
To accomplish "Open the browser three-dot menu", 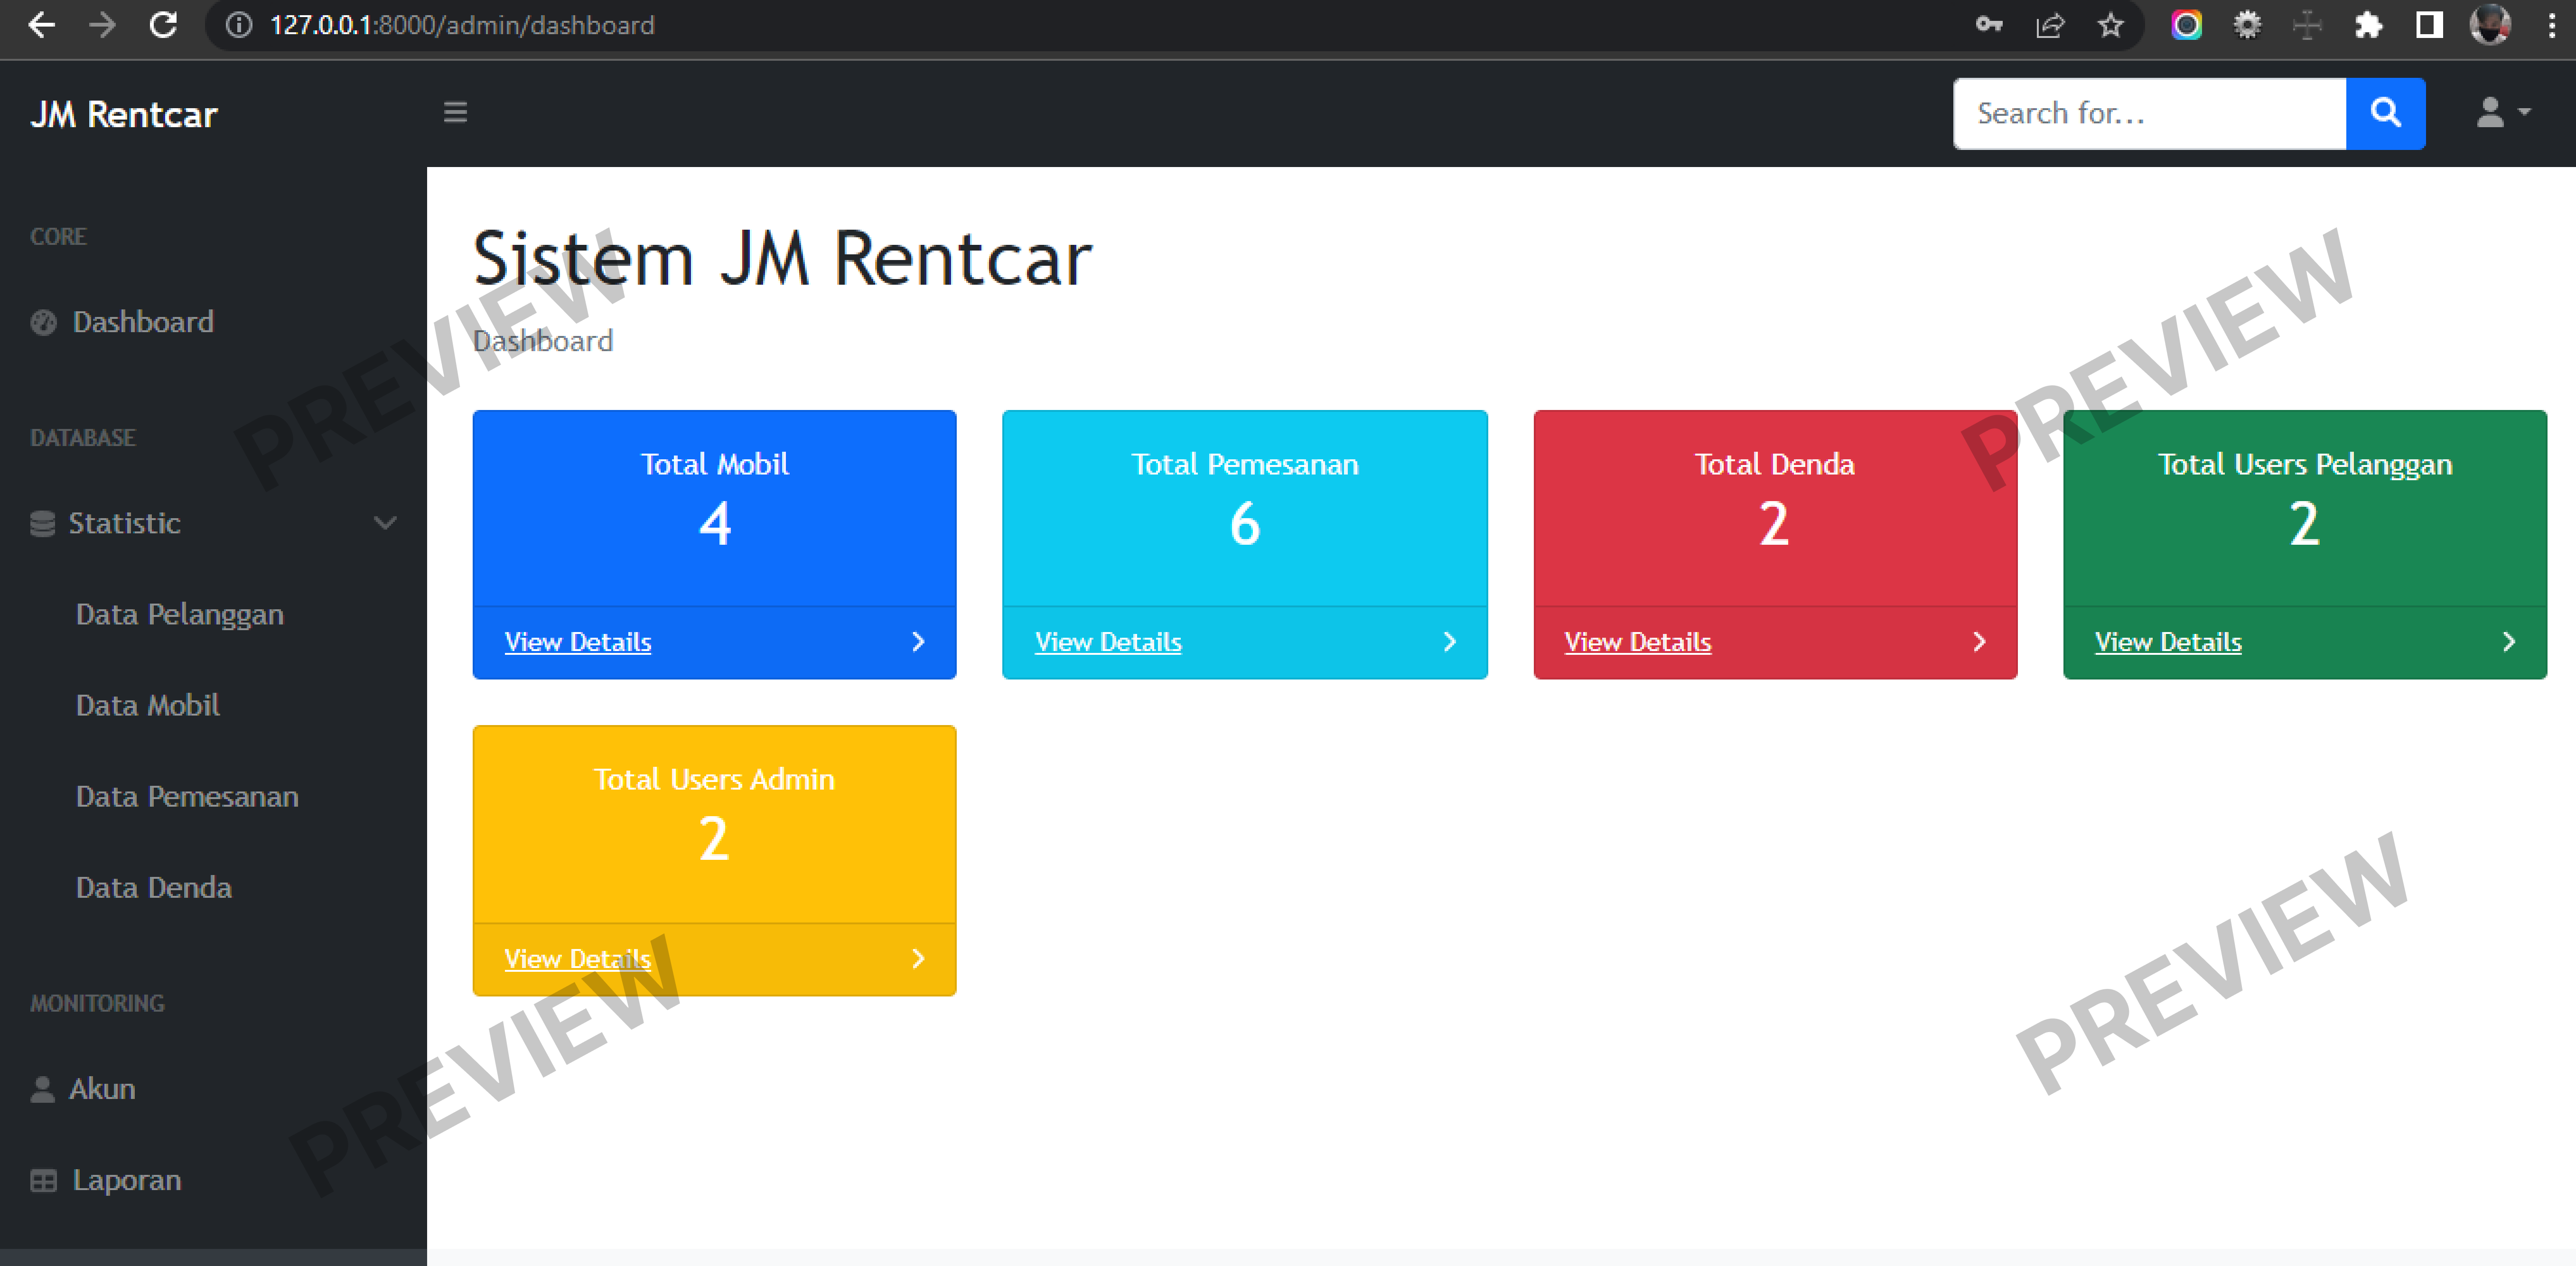I will [2552, 25].
